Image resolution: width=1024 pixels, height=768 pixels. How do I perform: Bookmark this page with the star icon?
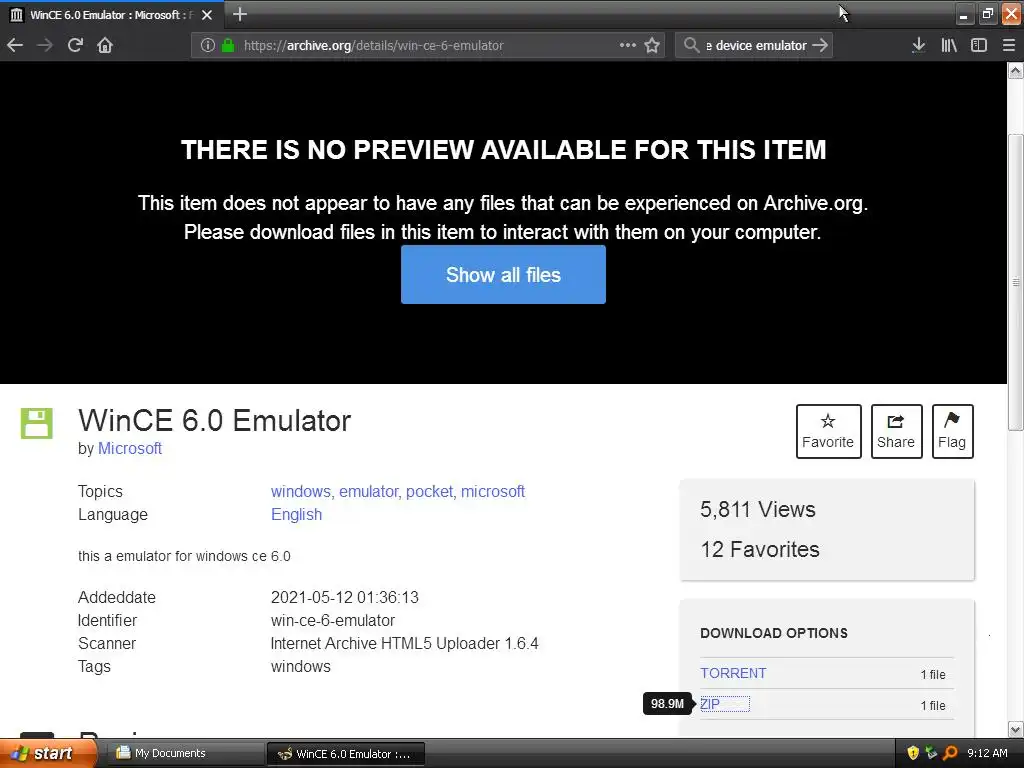point(652,45)
